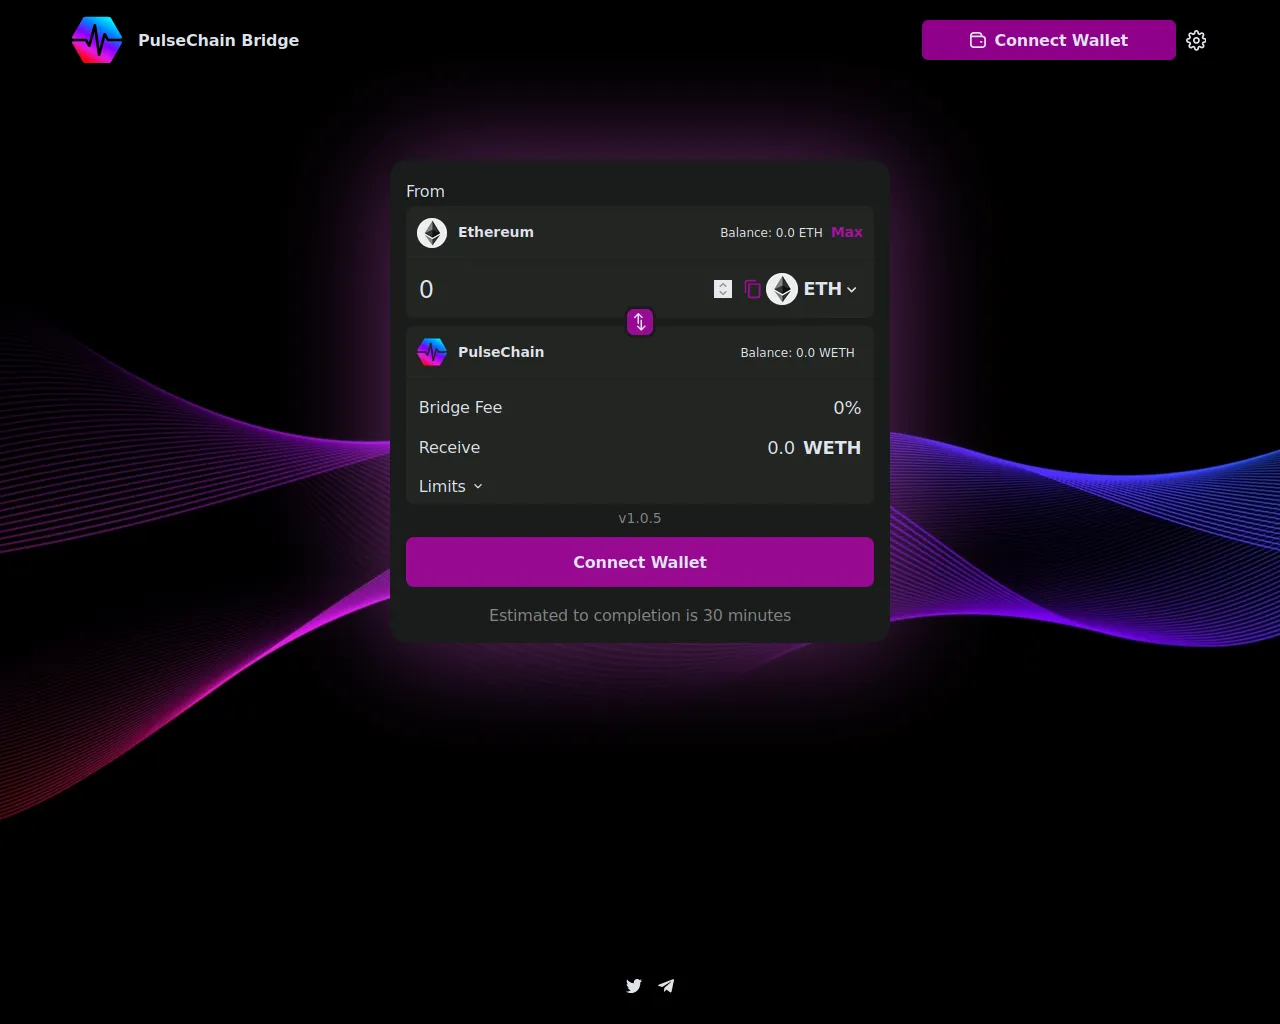Image resolution: width=1280 pixels, height=1024 pixels.
Task: Open the ETH token selector chevron
Action: (852, 289)
